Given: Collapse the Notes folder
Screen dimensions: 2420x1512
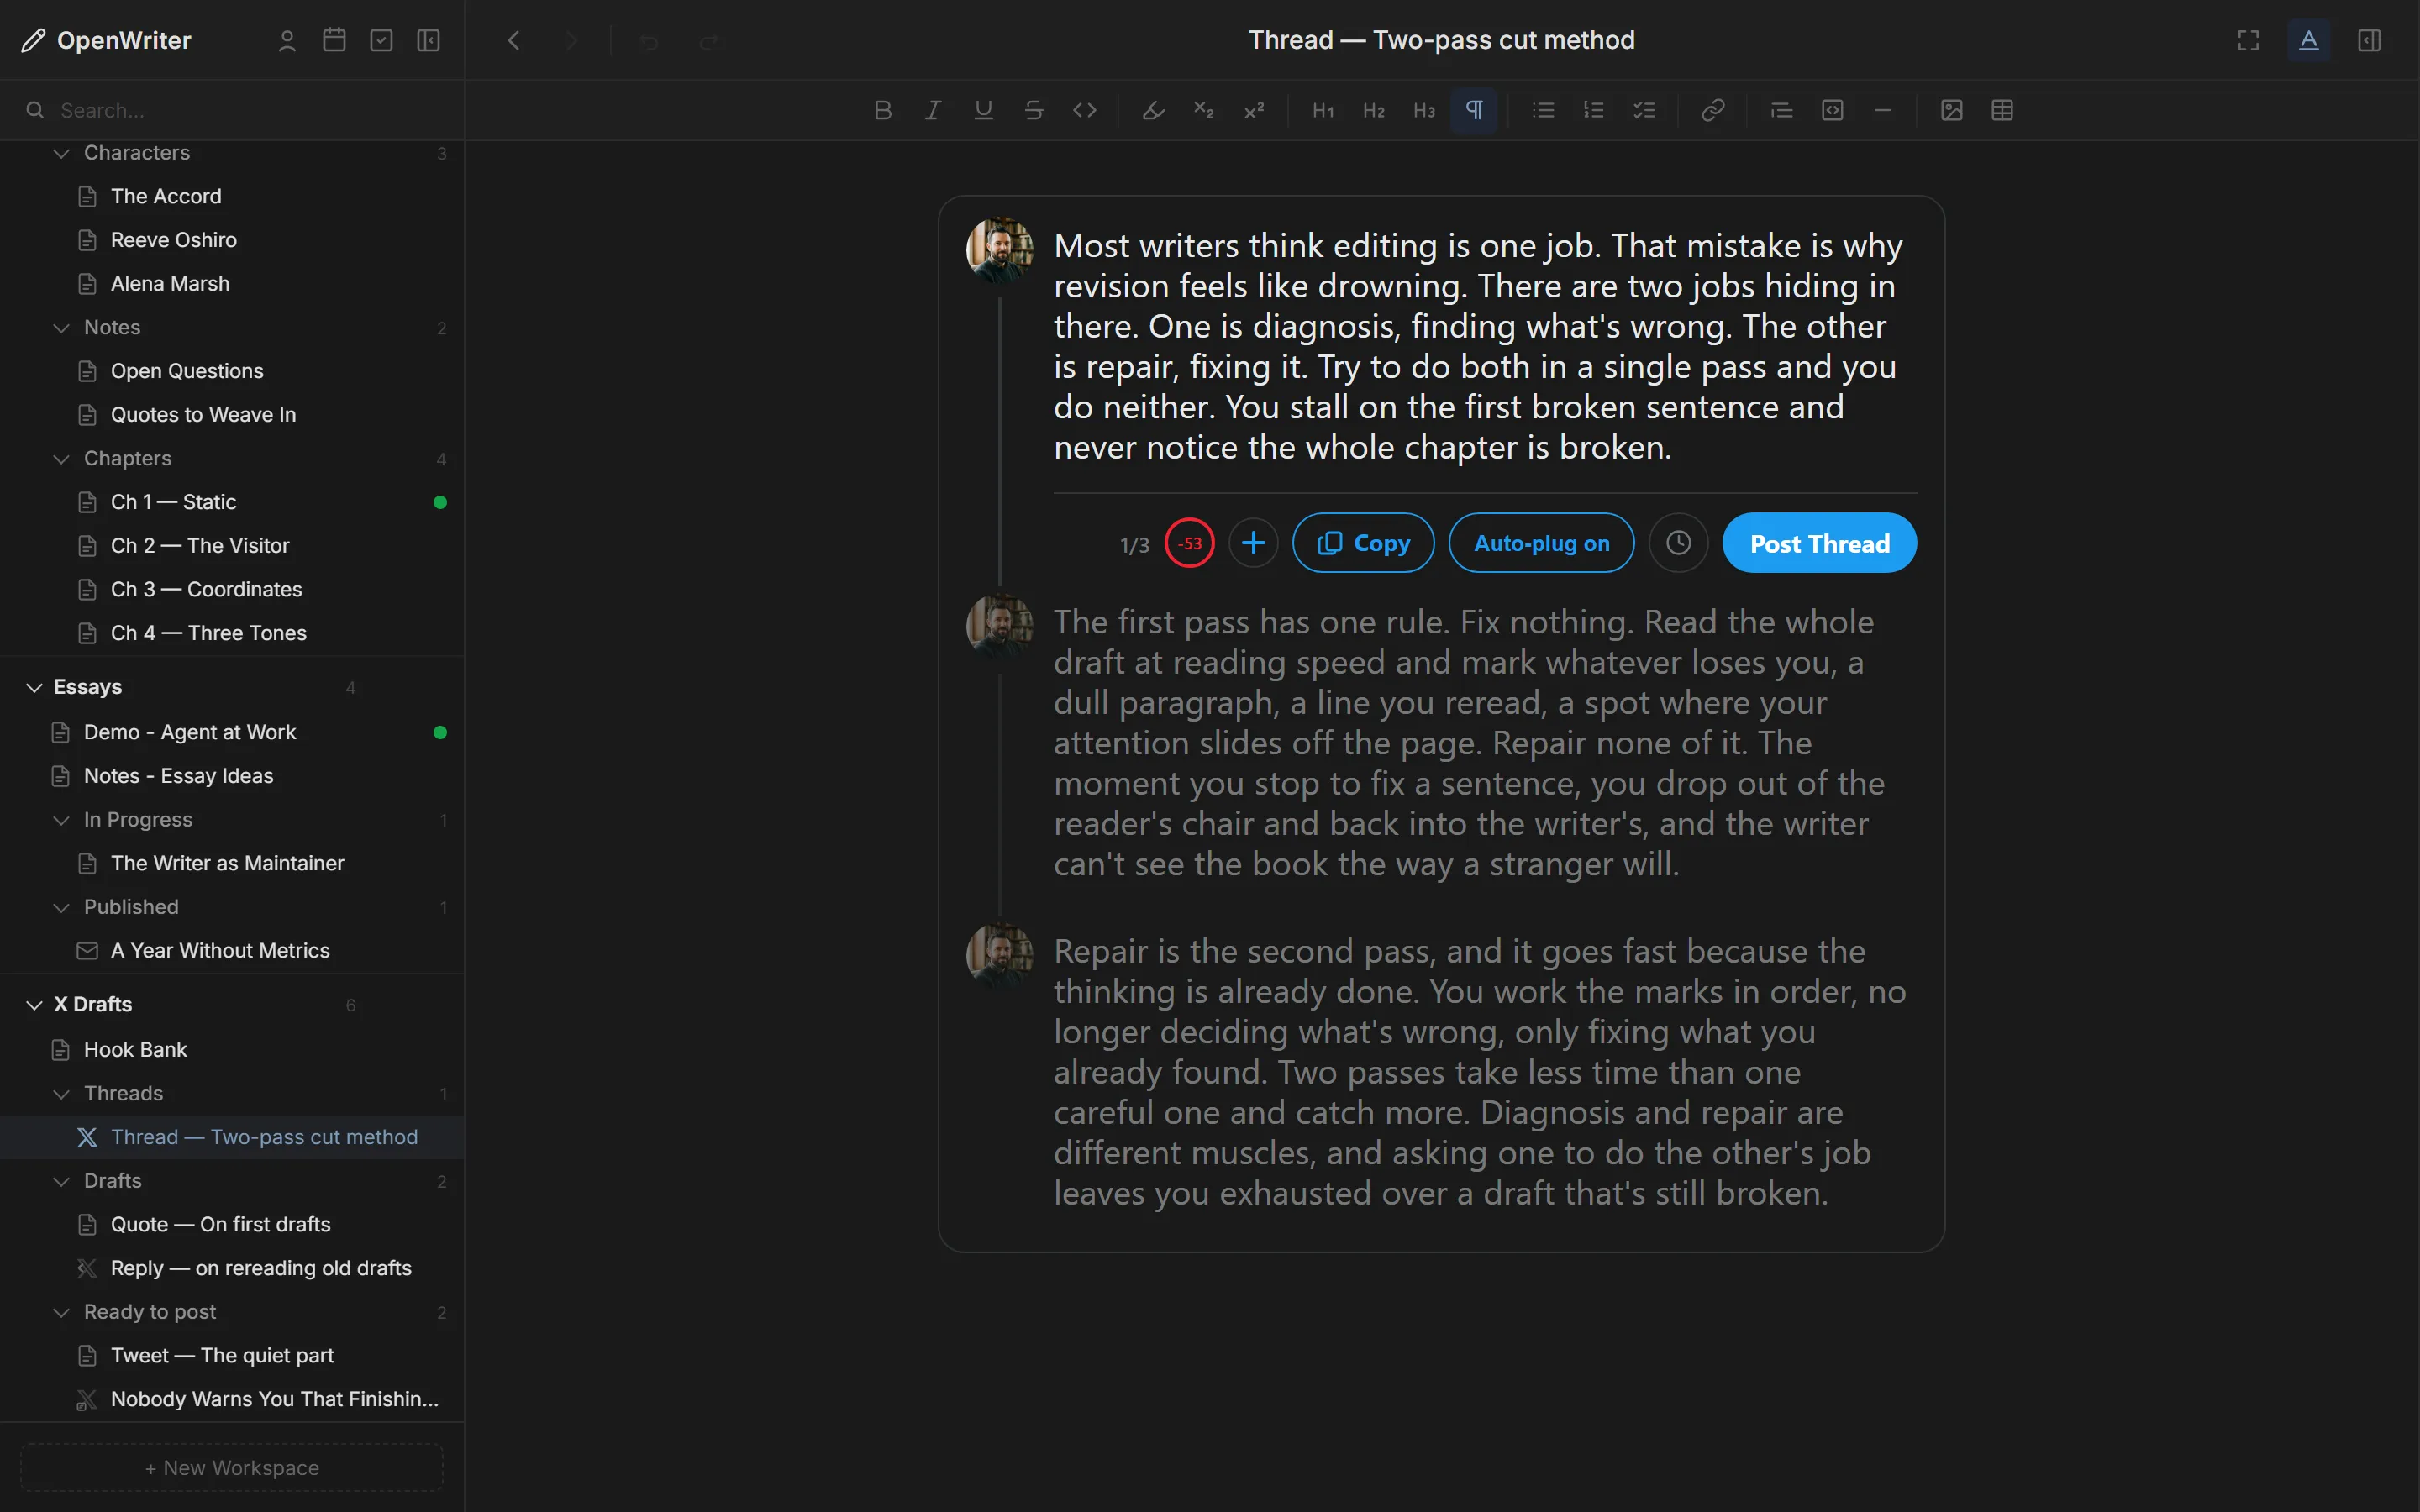Looking at the screenshot, I should click(x=61, y=328).
